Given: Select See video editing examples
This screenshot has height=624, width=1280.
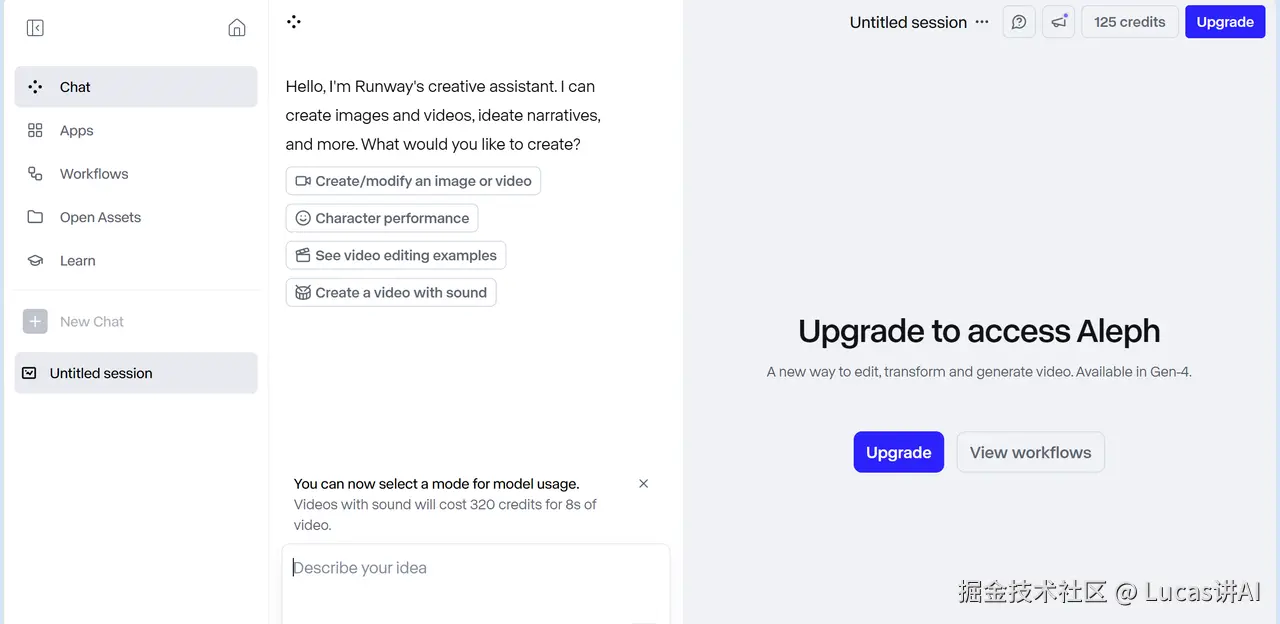Looking at the screenshot, I should tap(396, 255).
